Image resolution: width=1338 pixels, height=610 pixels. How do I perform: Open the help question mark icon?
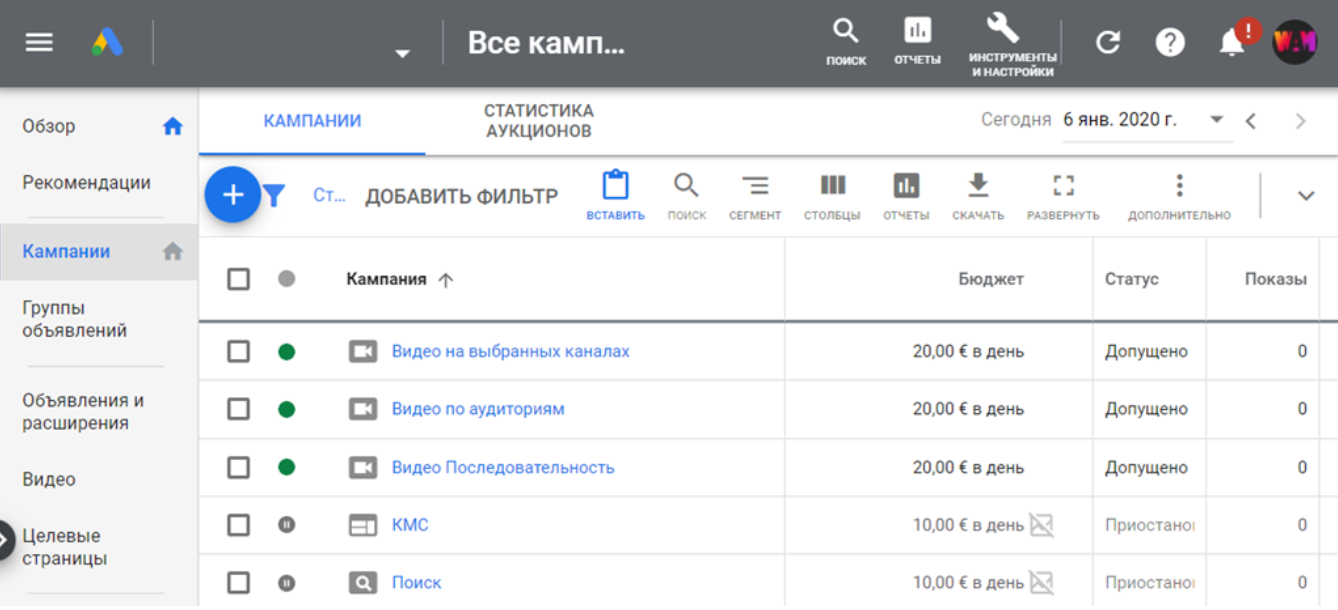point(1169,42)
